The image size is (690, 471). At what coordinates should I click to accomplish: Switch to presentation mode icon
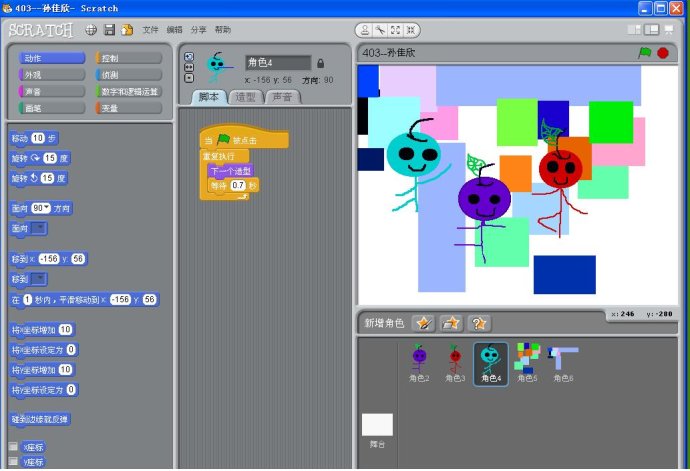point(673,32)
